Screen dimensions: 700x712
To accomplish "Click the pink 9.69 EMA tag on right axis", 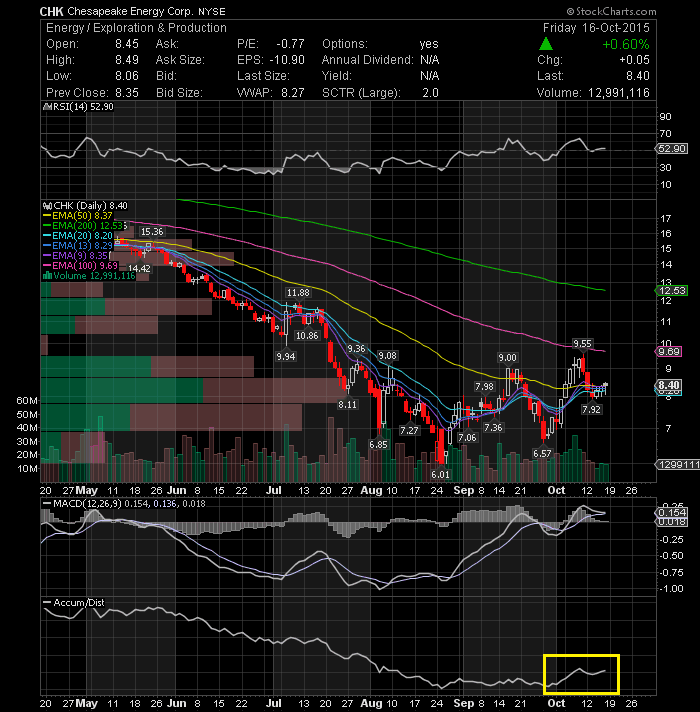I will click(669, 352).
